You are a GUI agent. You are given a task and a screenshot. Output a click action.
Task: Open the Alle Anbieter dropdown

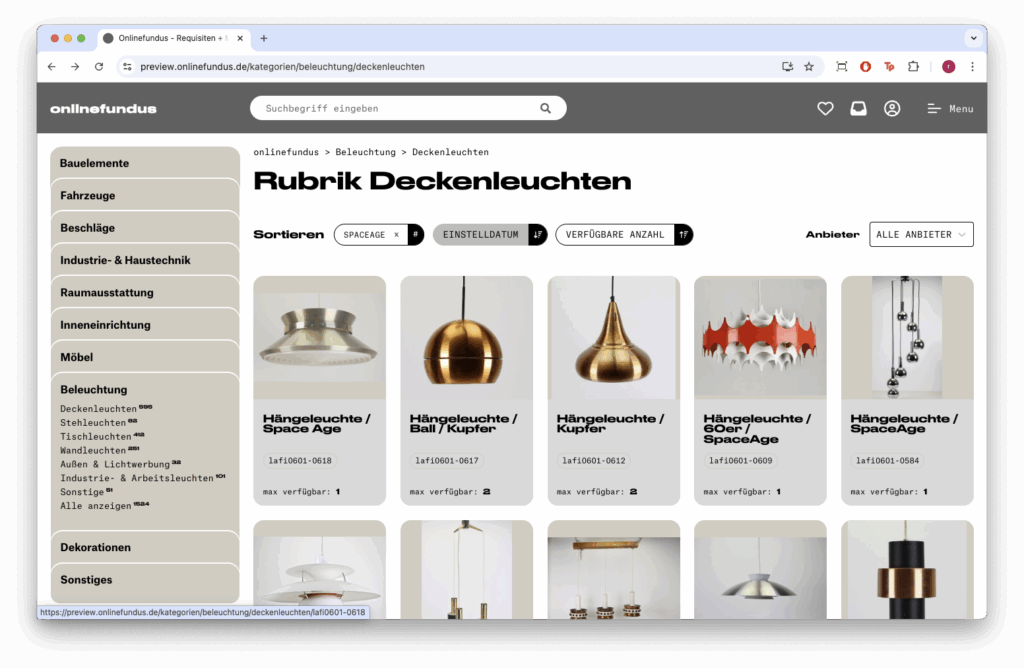[x=921, y=234]
